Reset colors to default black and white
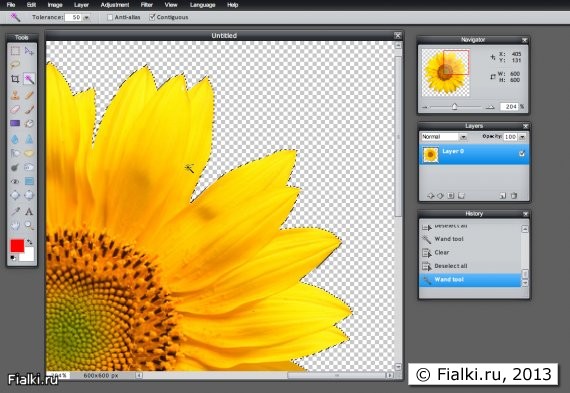Image resolution: width=570 pixels, height=393 pixels. tap(13, 258)
